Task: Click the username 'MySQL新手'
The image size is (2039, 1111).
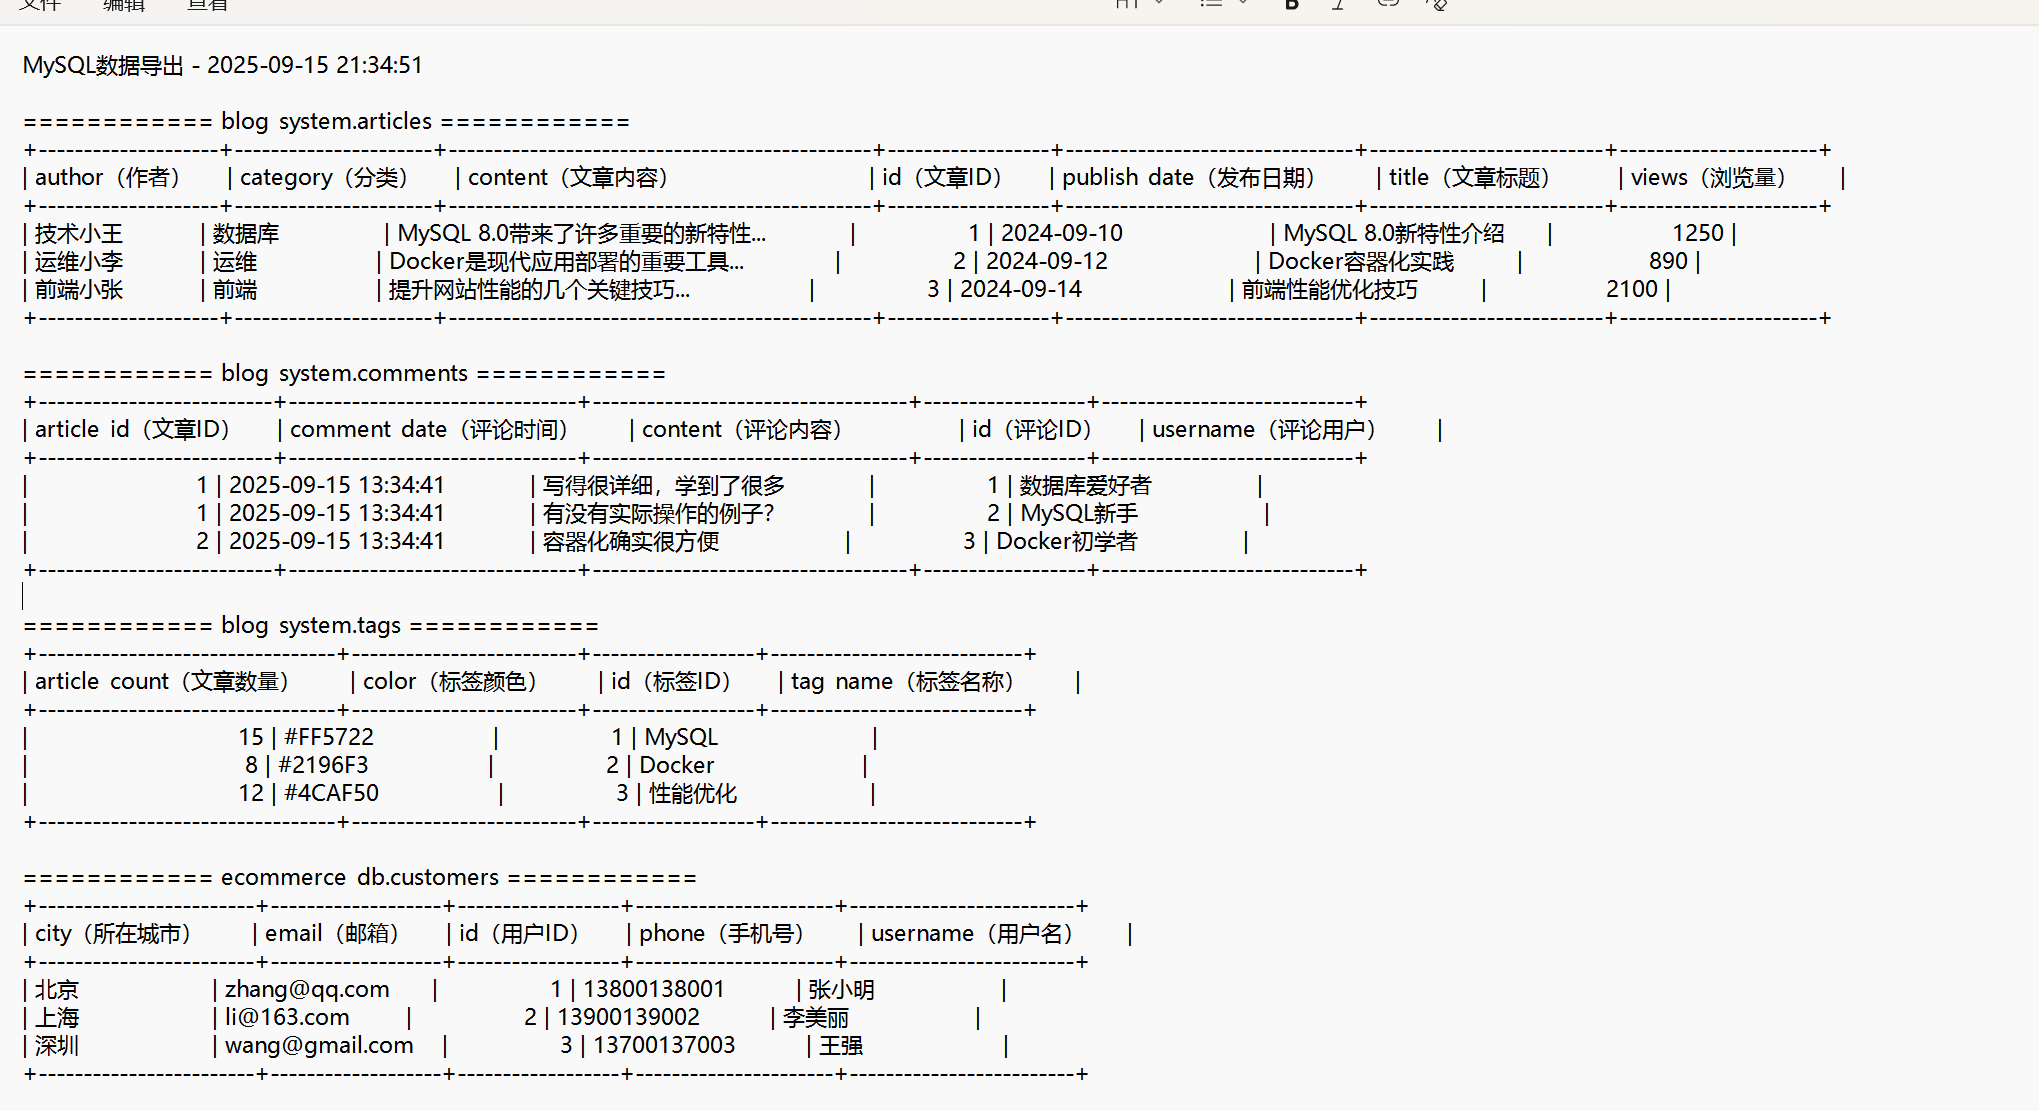Action: pyautogui.click(x=1079, y=513)
